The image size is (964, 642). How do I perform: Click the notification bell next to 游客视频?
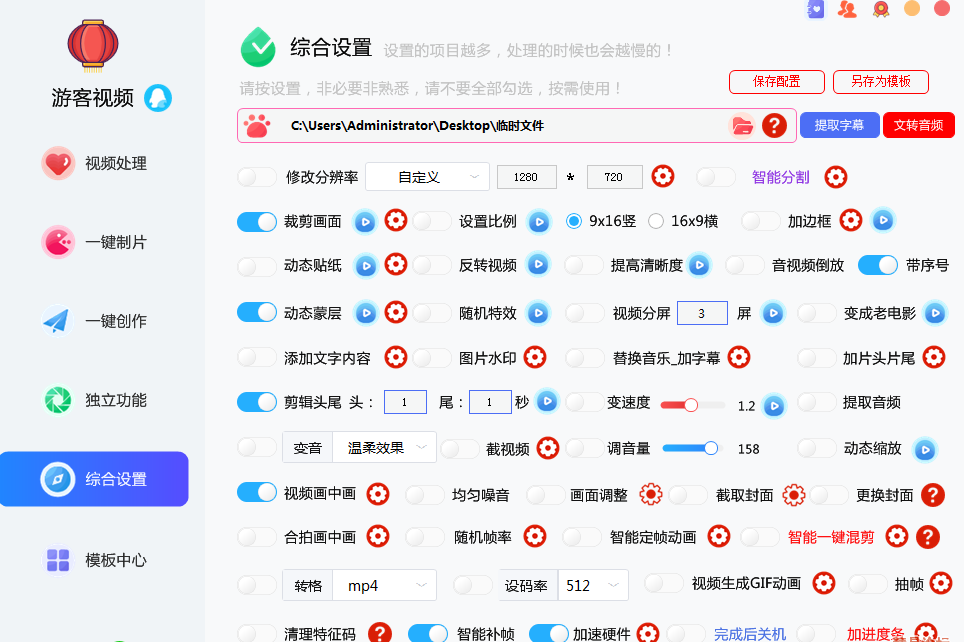(158, 97)
